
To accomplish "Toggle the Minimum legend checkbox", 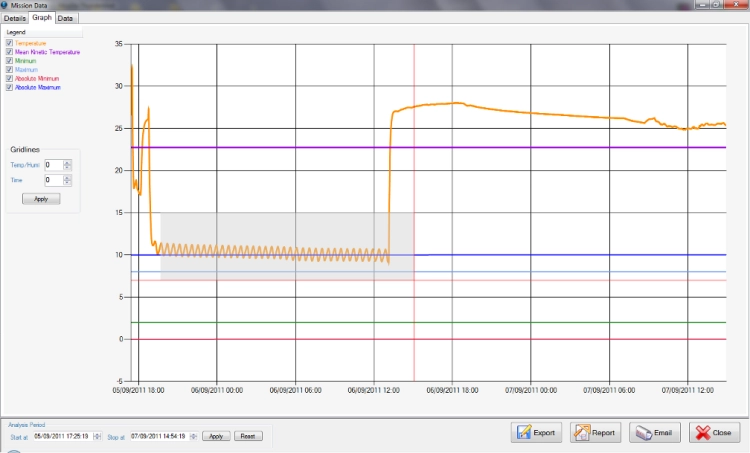I will (x=10, y=61).
